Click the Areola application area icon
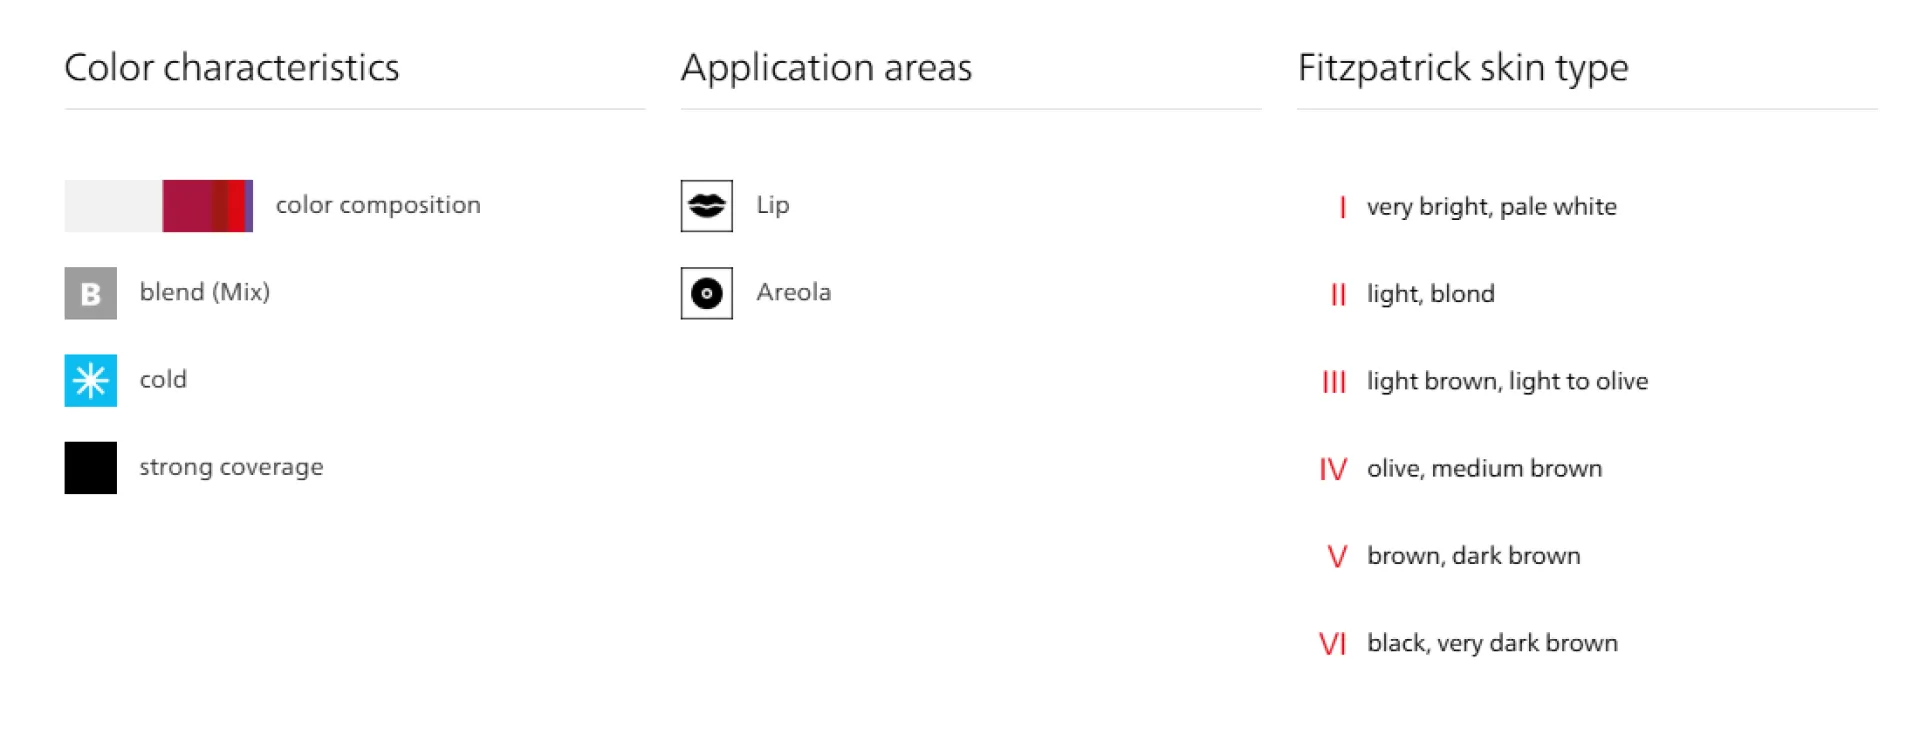The height and width of the screenshot is (756, 1920). pos(706,293)
